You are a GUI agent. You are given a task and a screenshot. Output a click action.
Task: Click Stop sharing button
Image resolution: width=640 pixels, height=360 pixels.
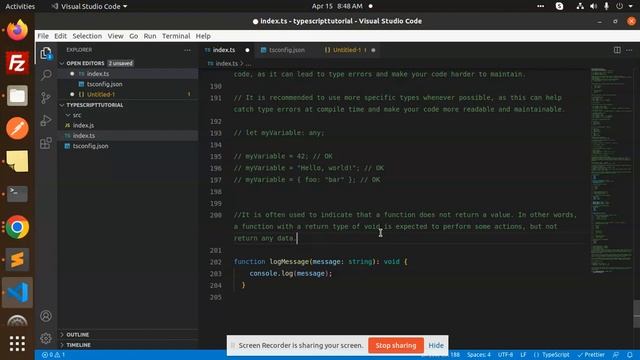(x=396, y=345)
